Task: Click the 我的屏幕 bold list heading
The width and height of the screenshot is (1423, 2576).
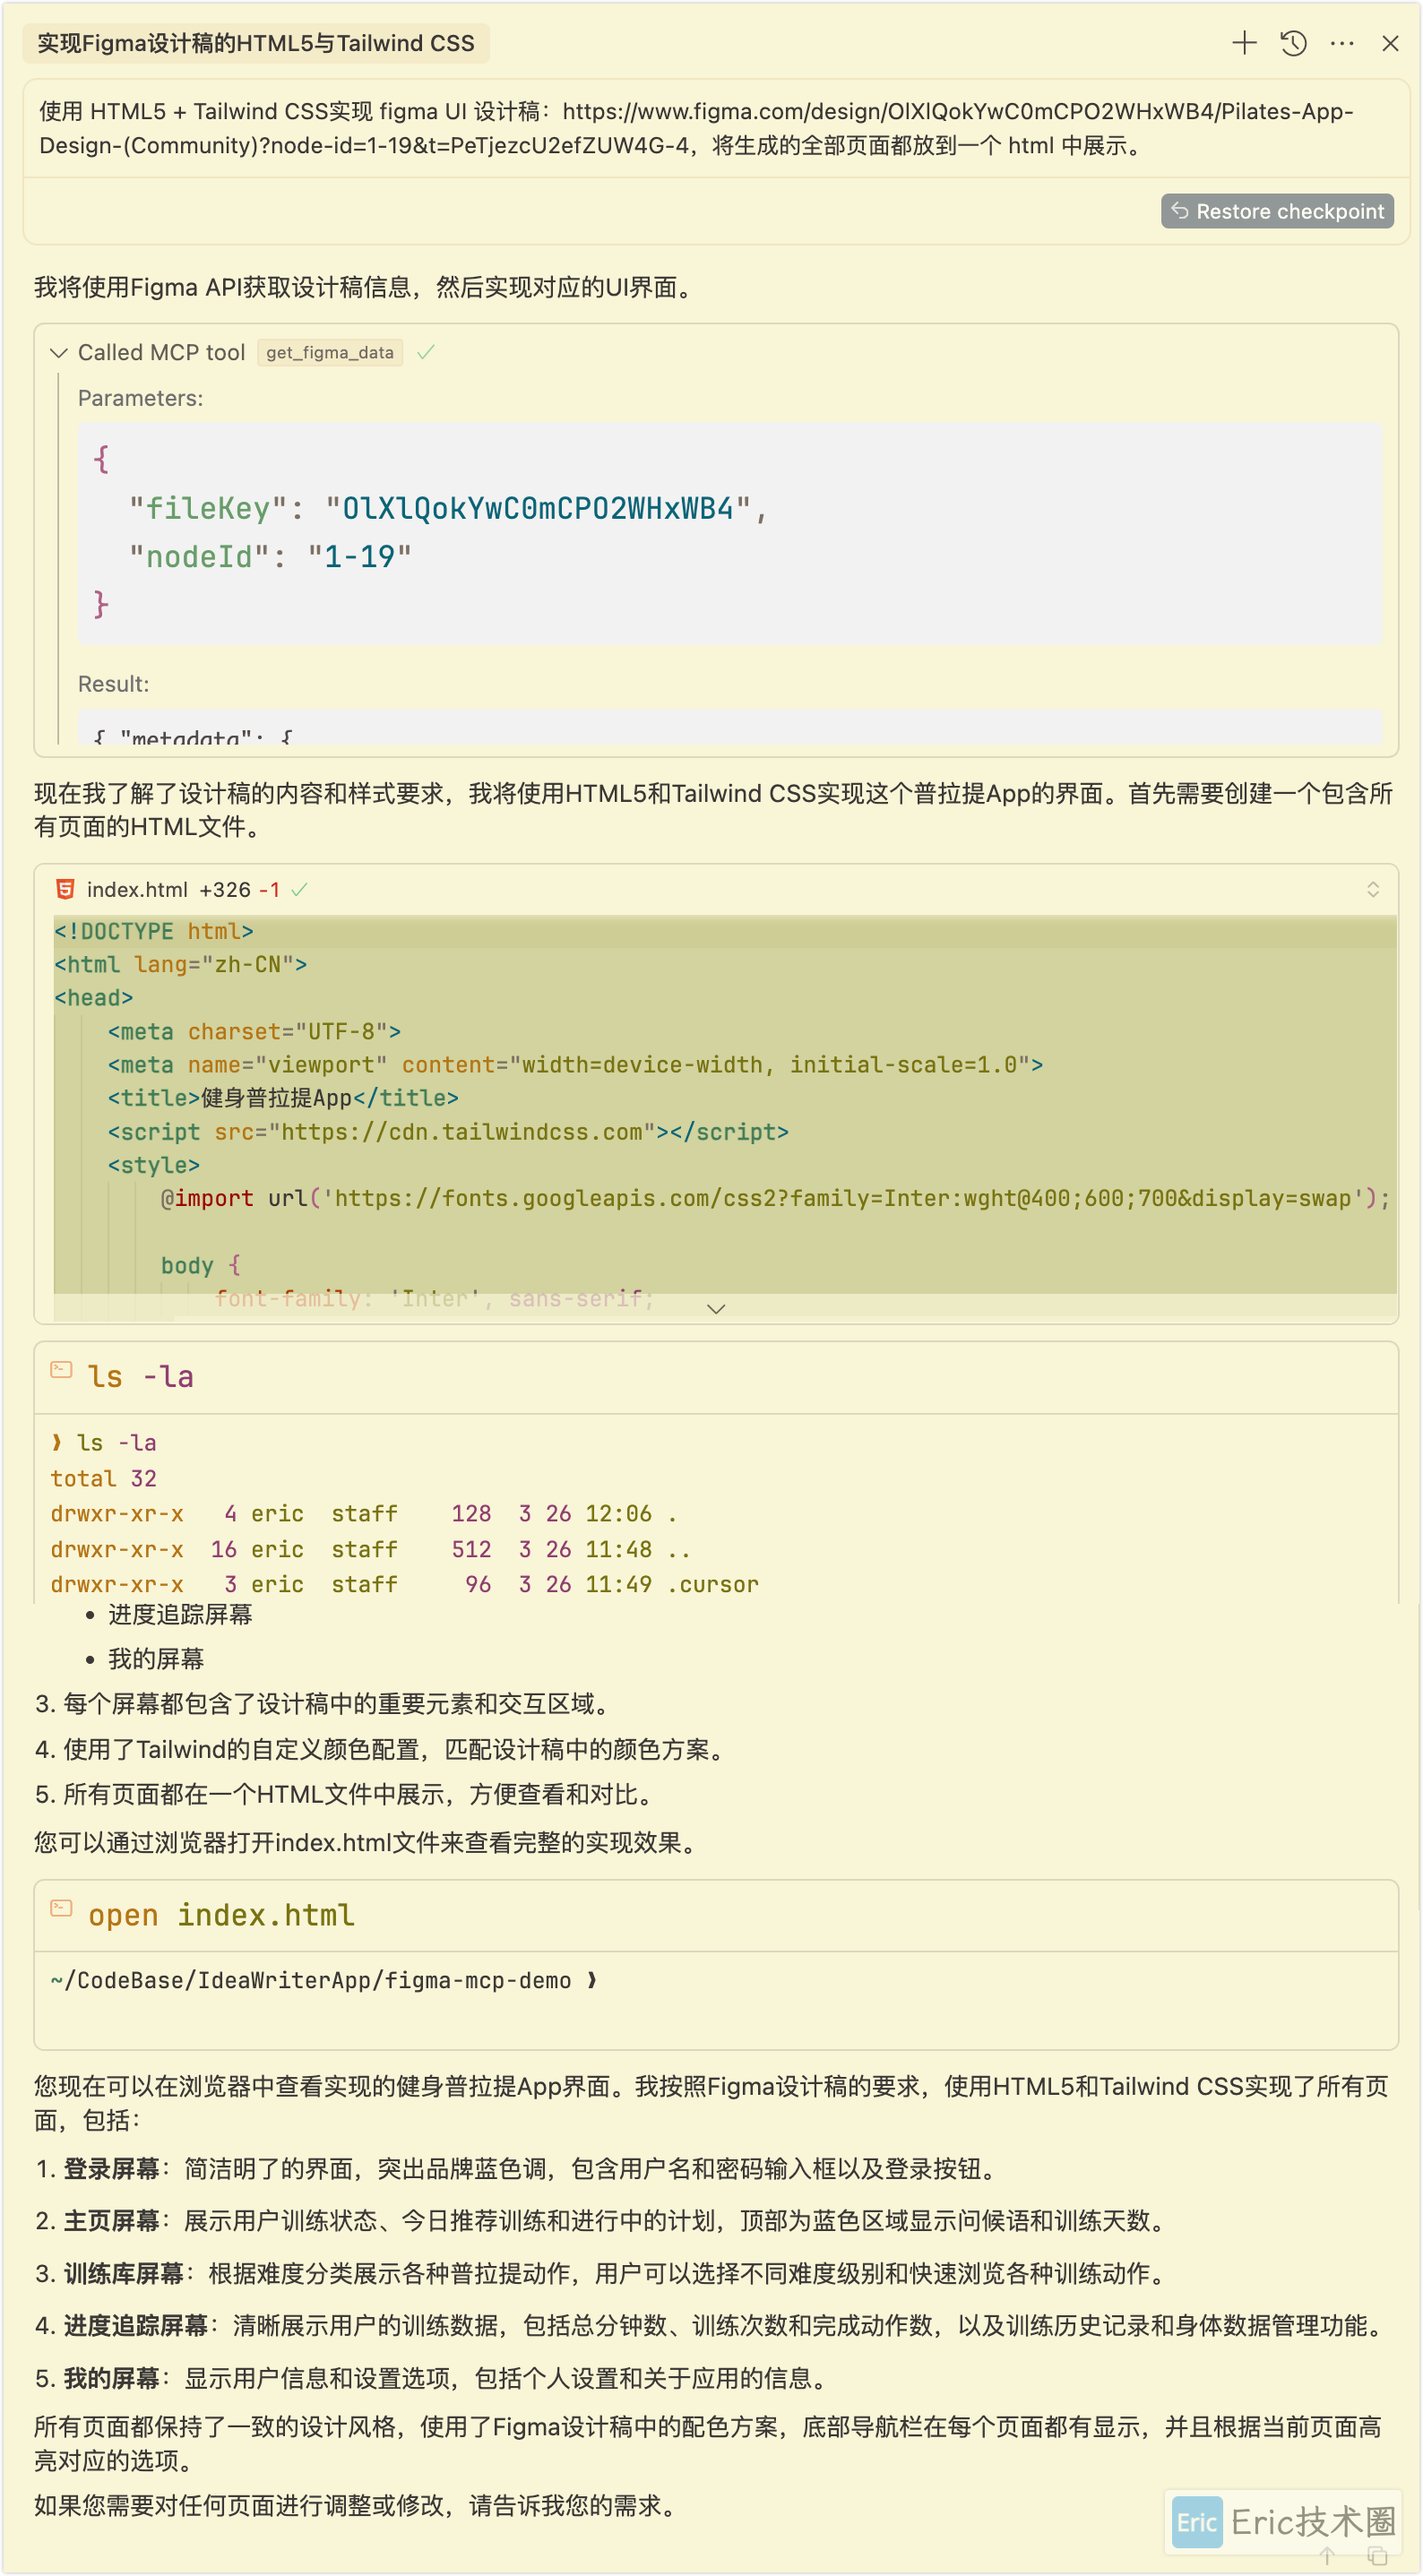Action: click(111, 2378)
